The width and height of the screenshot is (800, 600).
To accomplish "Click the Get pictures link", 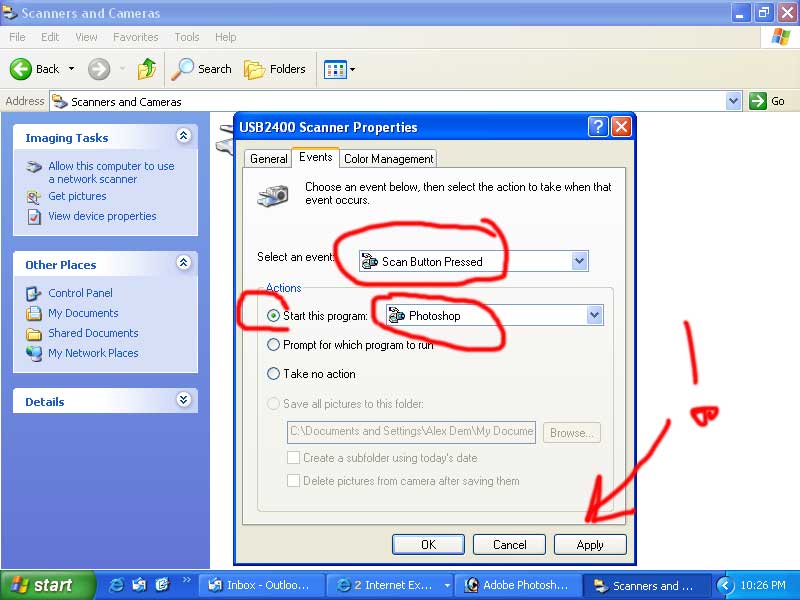I will [x=78, y=196].
